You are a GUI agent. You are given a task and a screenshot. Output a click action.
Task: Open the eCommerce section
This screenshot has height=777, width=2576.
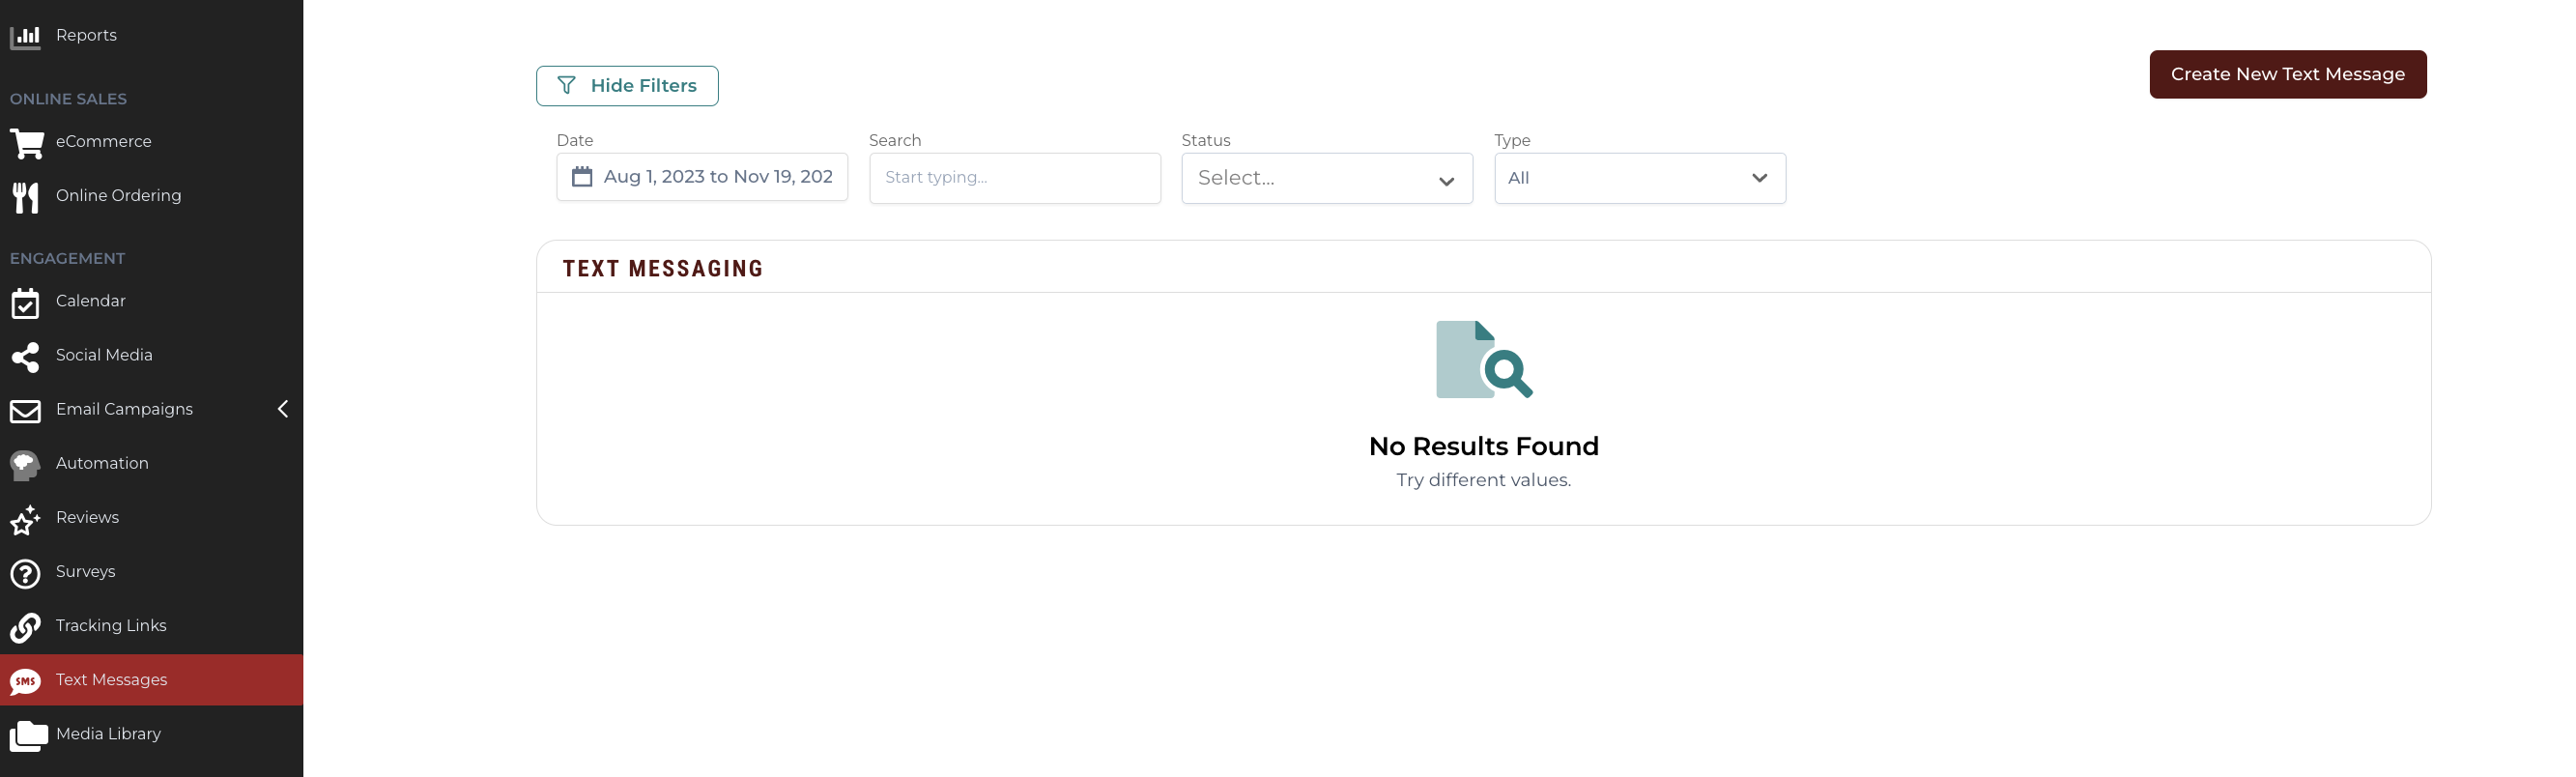(151, 141)
